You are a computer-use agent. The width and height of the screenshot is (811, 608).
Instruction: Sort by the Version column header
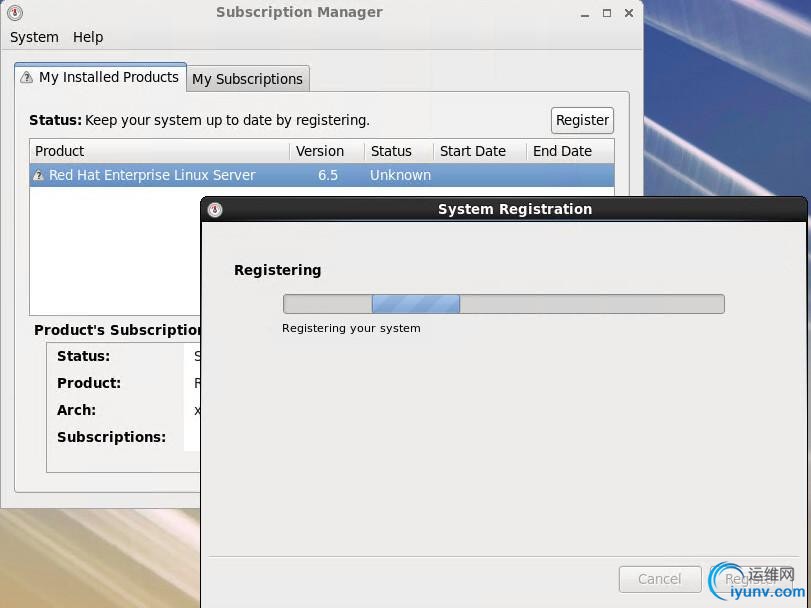[x=327, y=151]
